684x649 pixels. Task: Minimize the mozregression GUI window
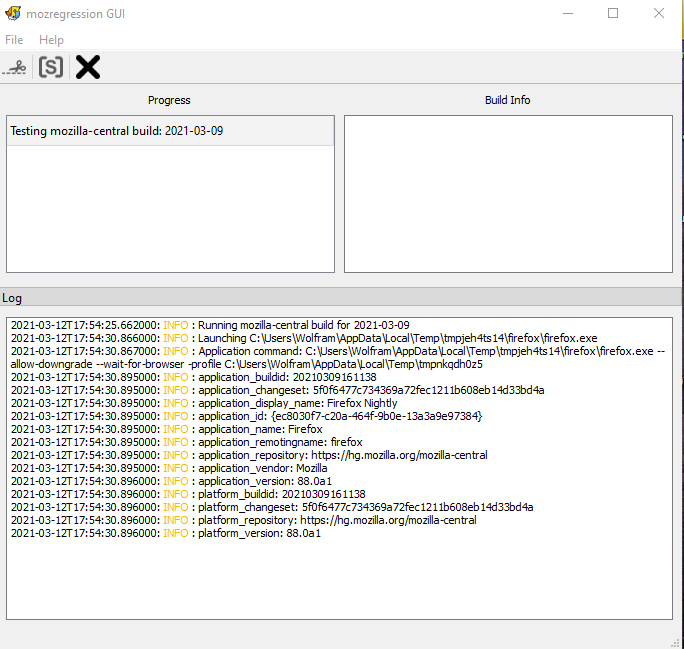(x=568, y=14)
